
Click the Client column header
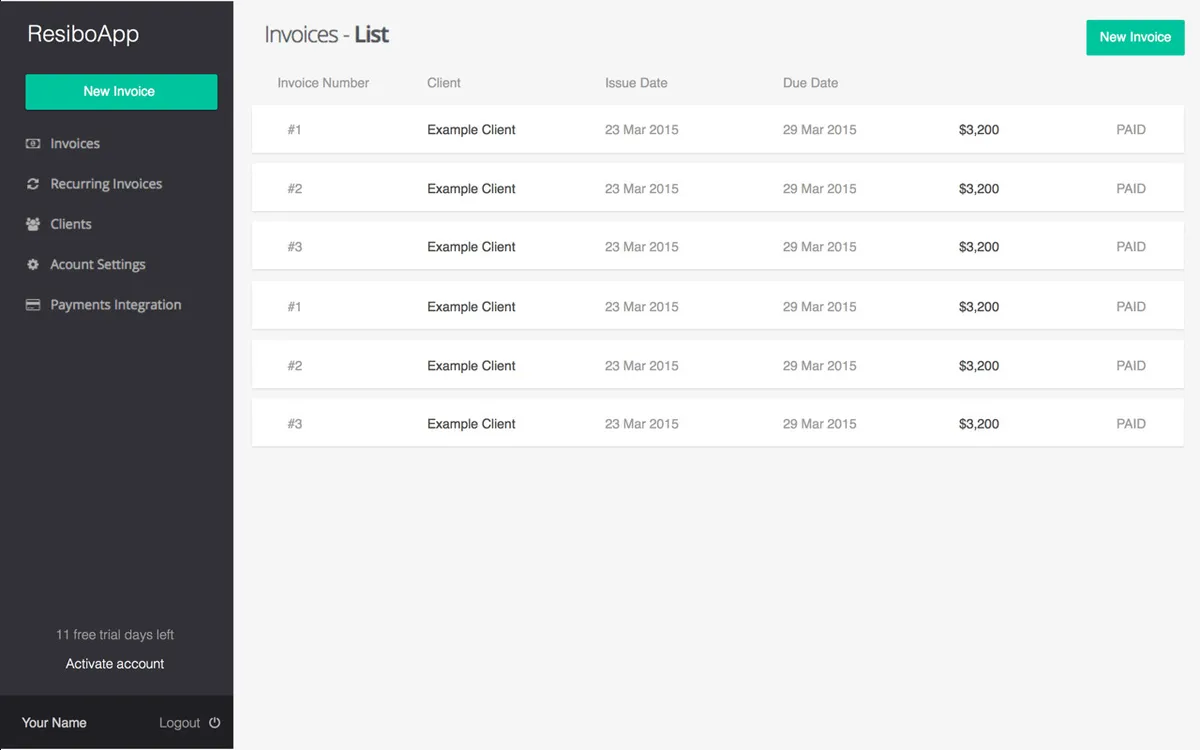click(x=443, y=83)
